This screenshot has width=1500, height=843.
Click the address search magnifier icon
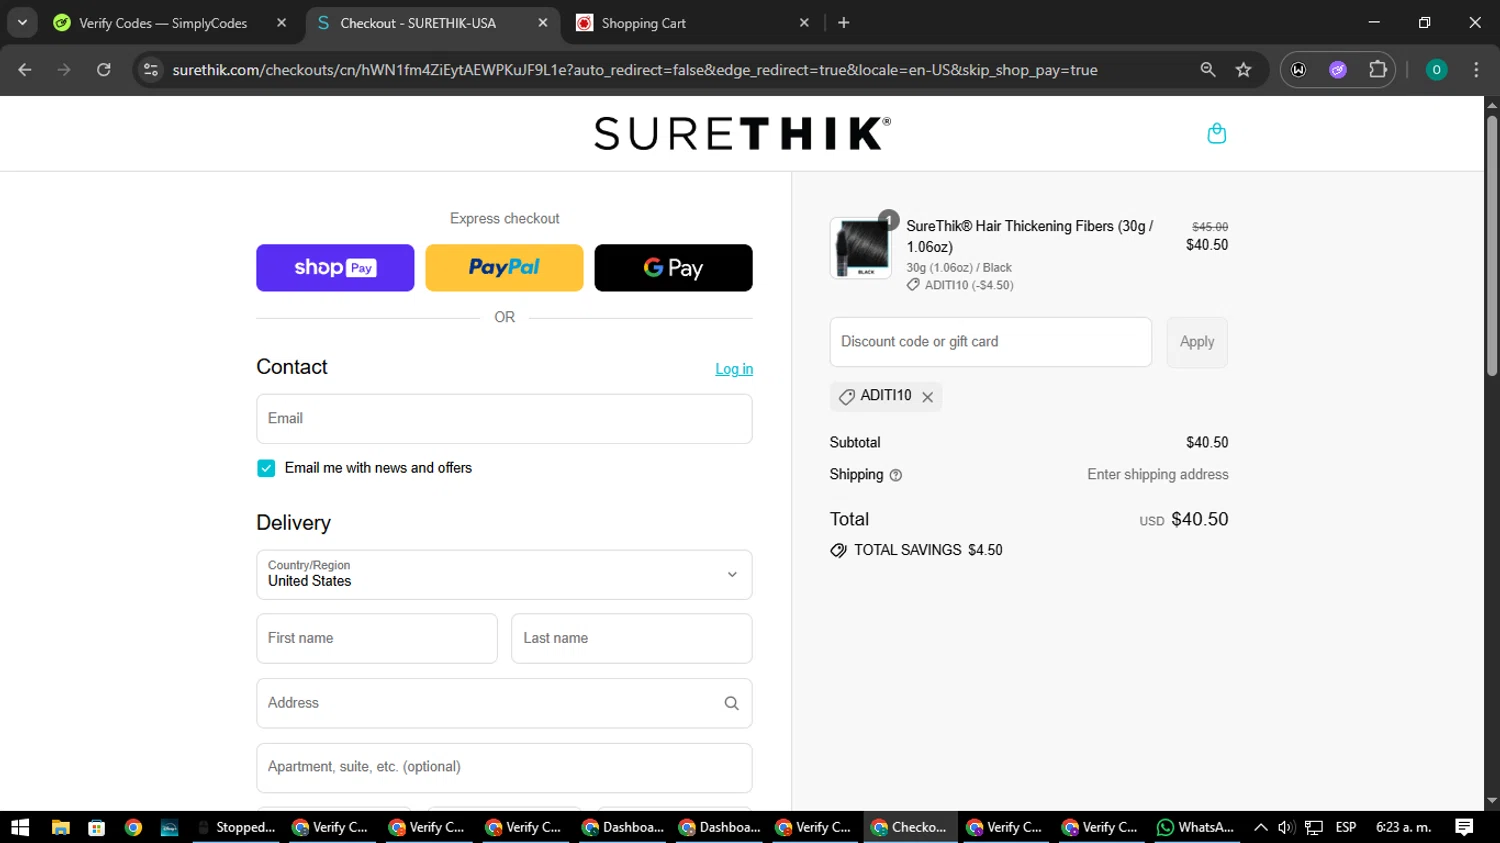click(x=731, y=703)
